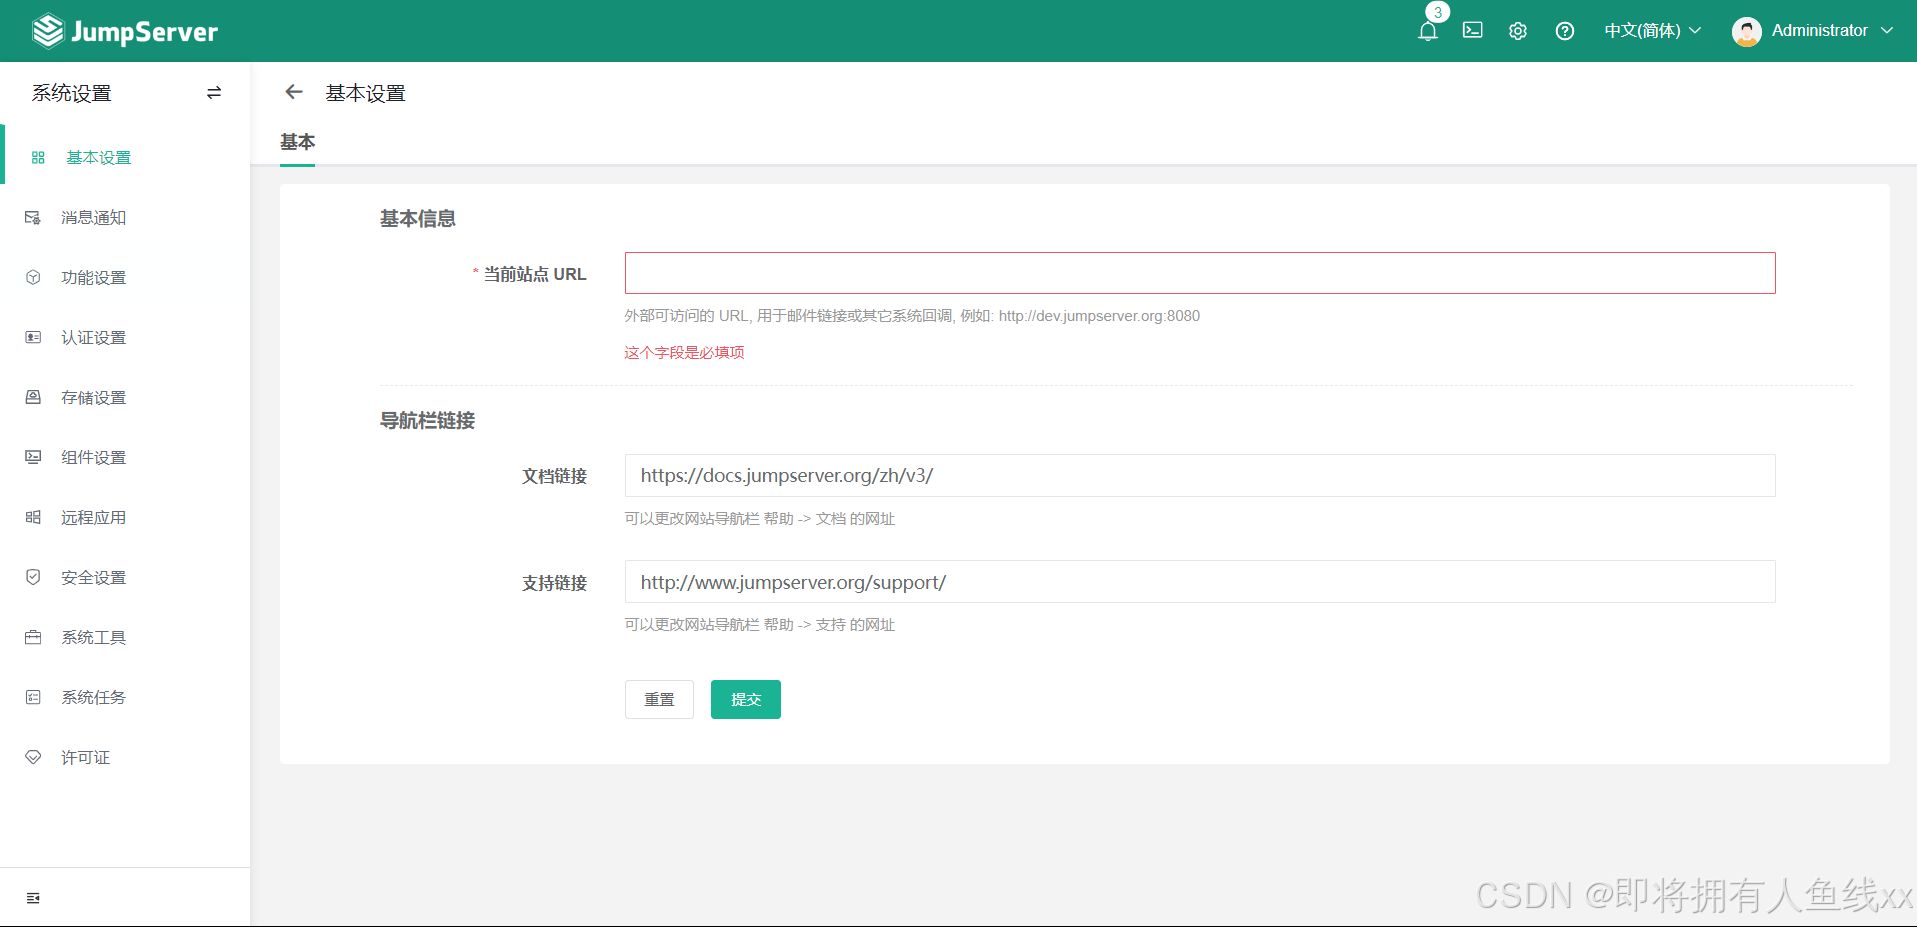The image size is (1917, 927).
Task: Go back using the arrow icon
Action: pos(294,92)
